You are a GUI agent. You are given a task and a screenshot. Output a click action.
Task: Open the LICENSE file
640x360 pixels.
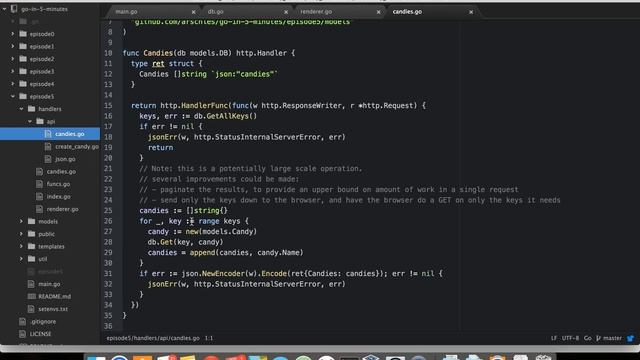pyautogui.click(x=40, y=334)
